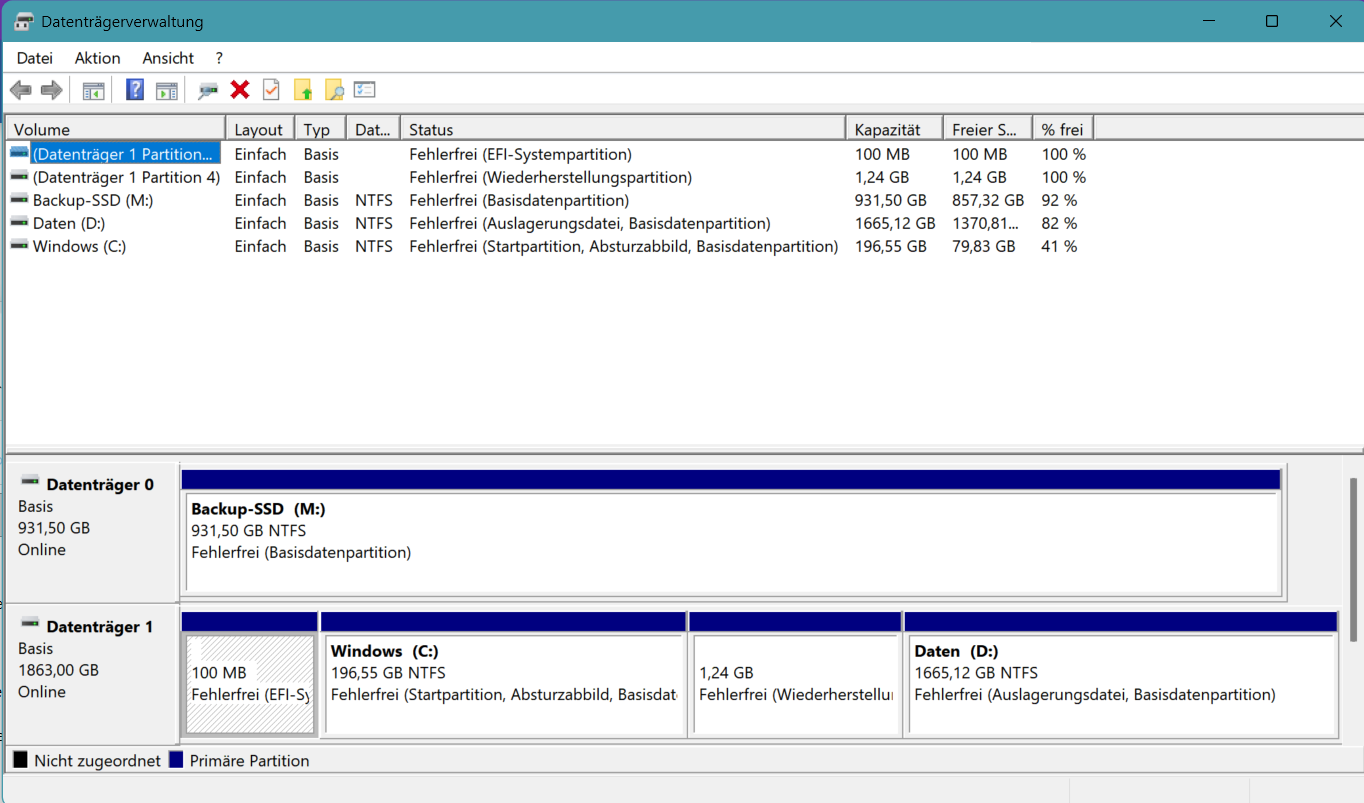Viewport: 1364px width, 803px height.
Task: Click the status Fehlerfrei (Wiederherstellungspartition) in the list
Action: (x=550, y=177)
